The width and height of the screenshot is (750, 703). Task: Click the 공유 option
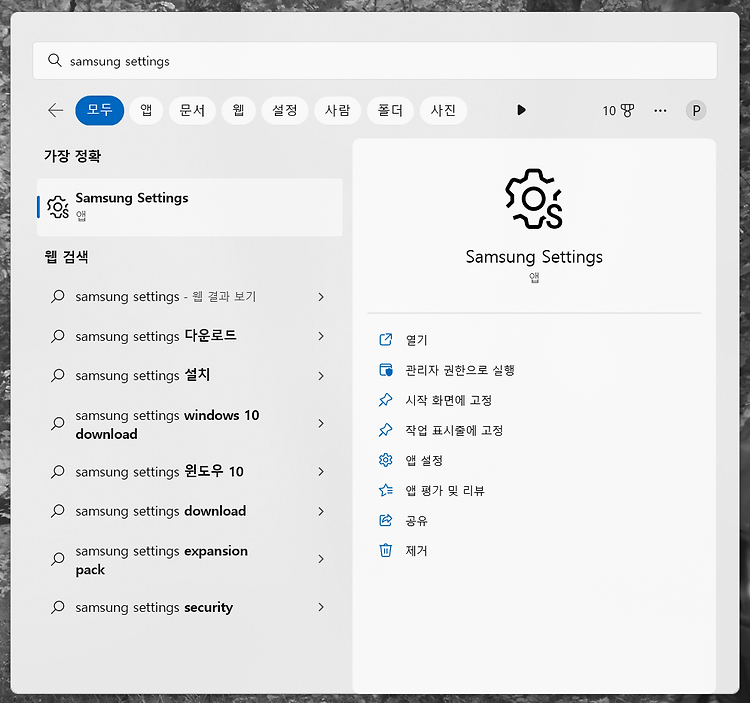pos(416,521)
